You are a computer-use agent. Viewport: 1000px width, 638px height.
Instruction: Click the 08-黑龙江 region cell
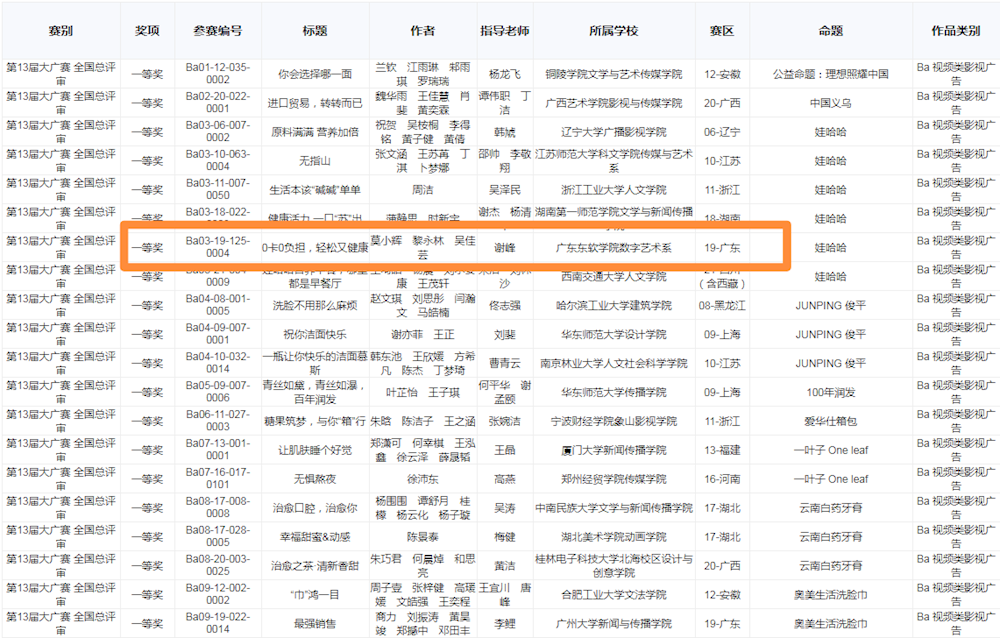point(722,305)
